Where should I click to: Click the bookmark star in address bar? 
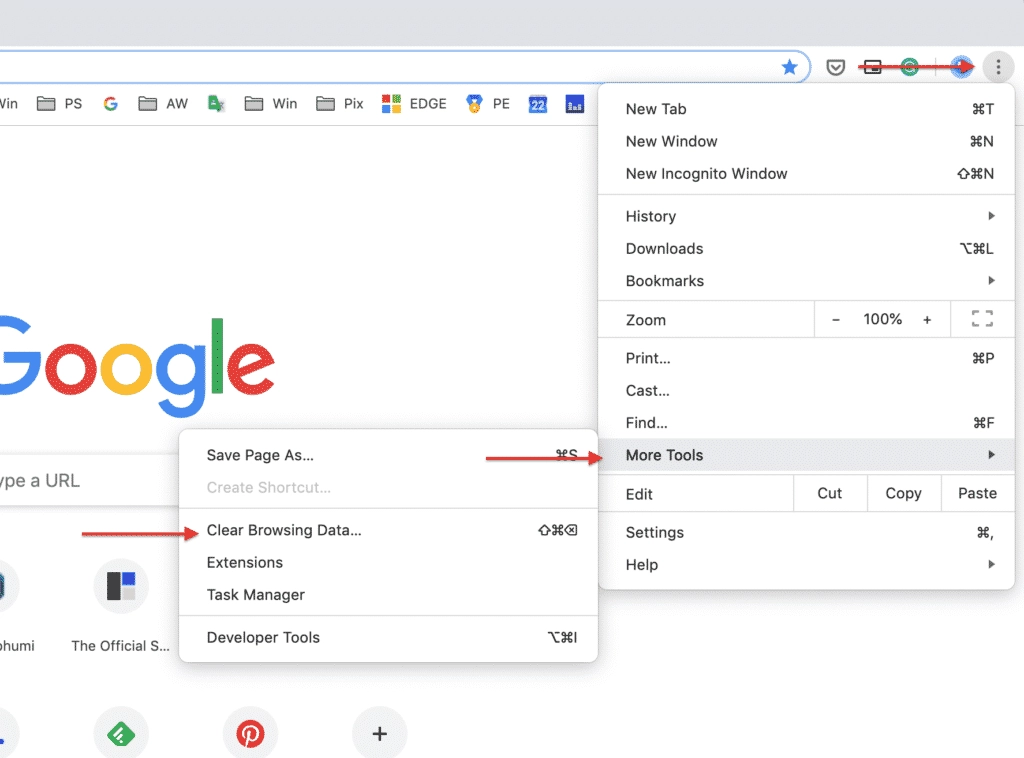point(790,67)
